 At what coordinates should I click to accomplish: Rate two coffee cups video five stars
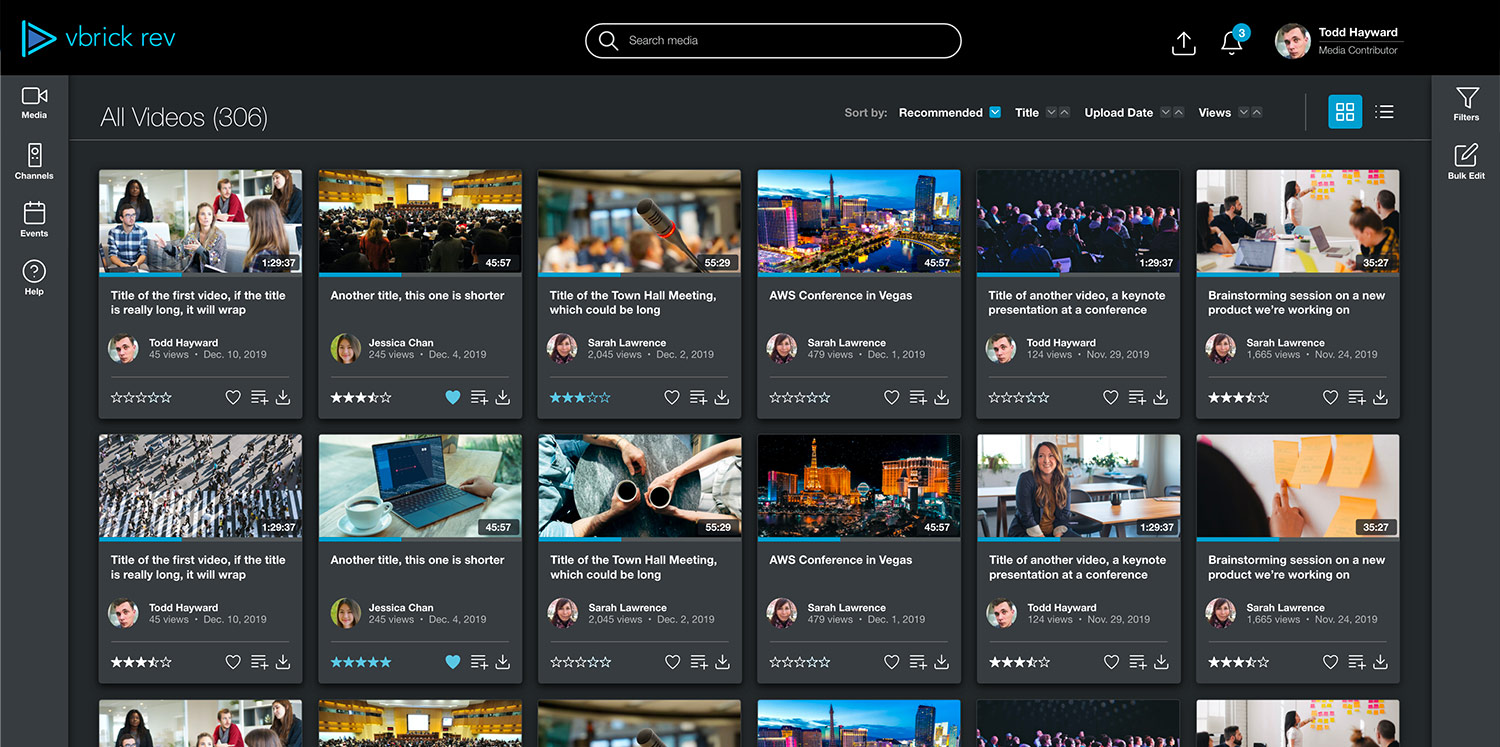coord(605,662)
